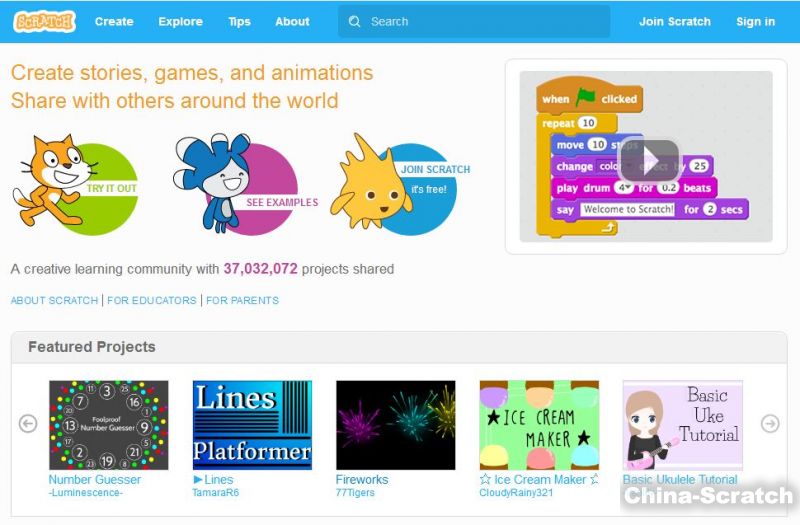Open the Explore menu item
This screenshot has height=525, width=800.
click(181, 21)
